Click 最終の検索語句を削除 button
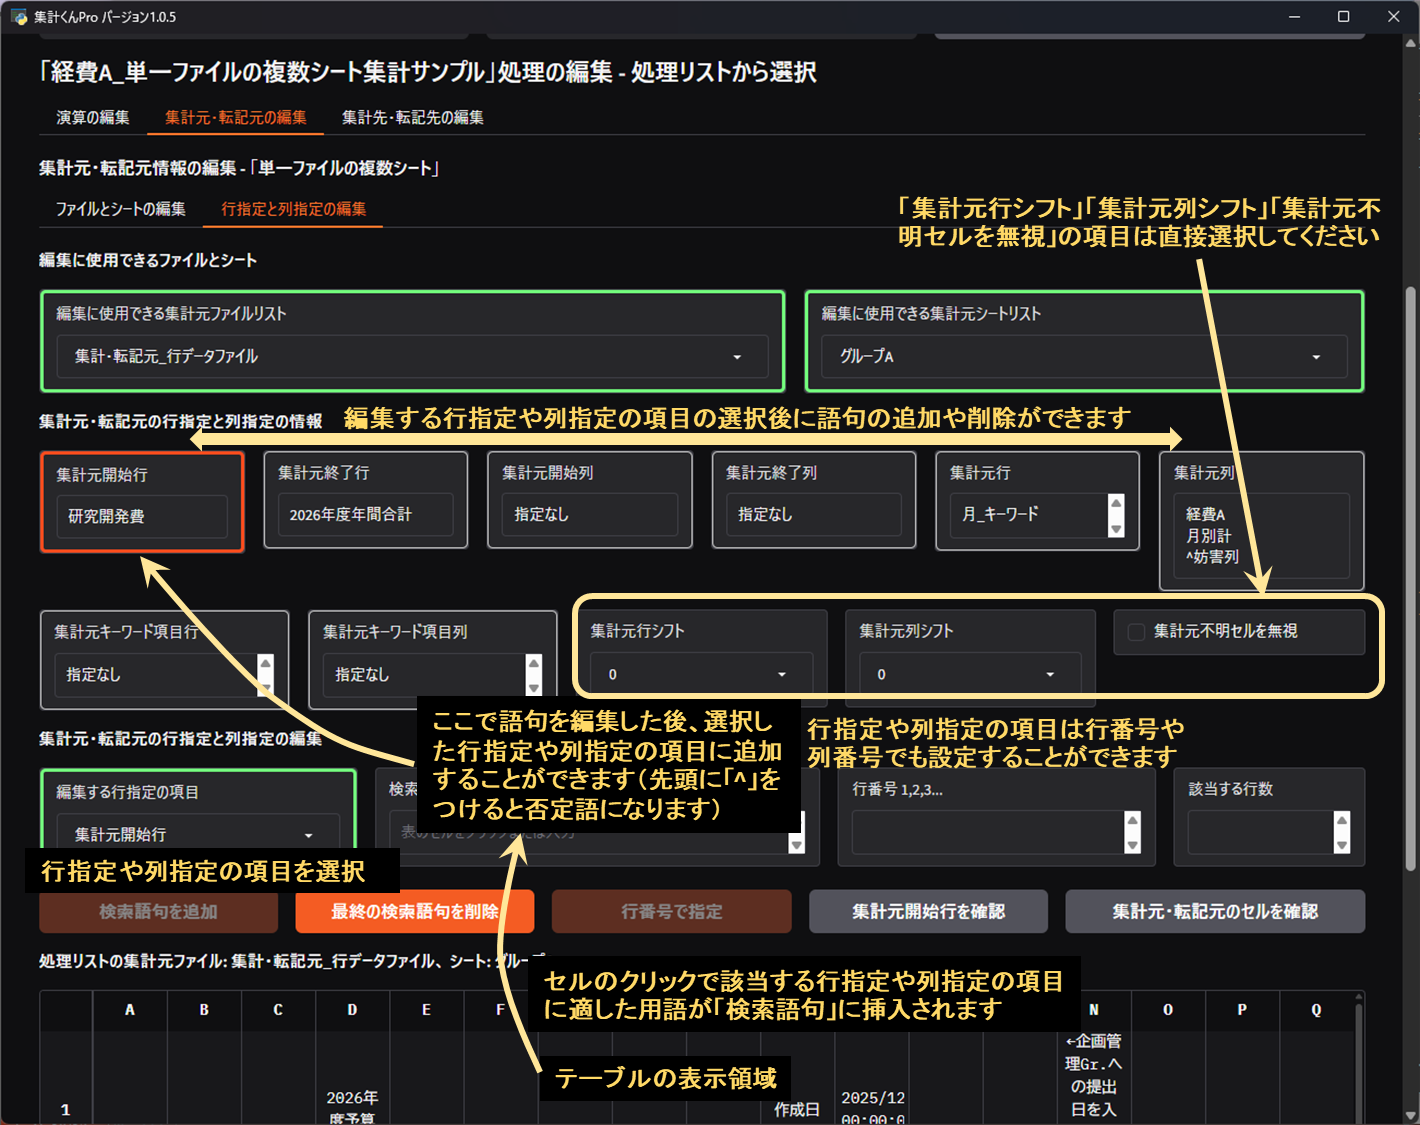 (x=415, y=911)
